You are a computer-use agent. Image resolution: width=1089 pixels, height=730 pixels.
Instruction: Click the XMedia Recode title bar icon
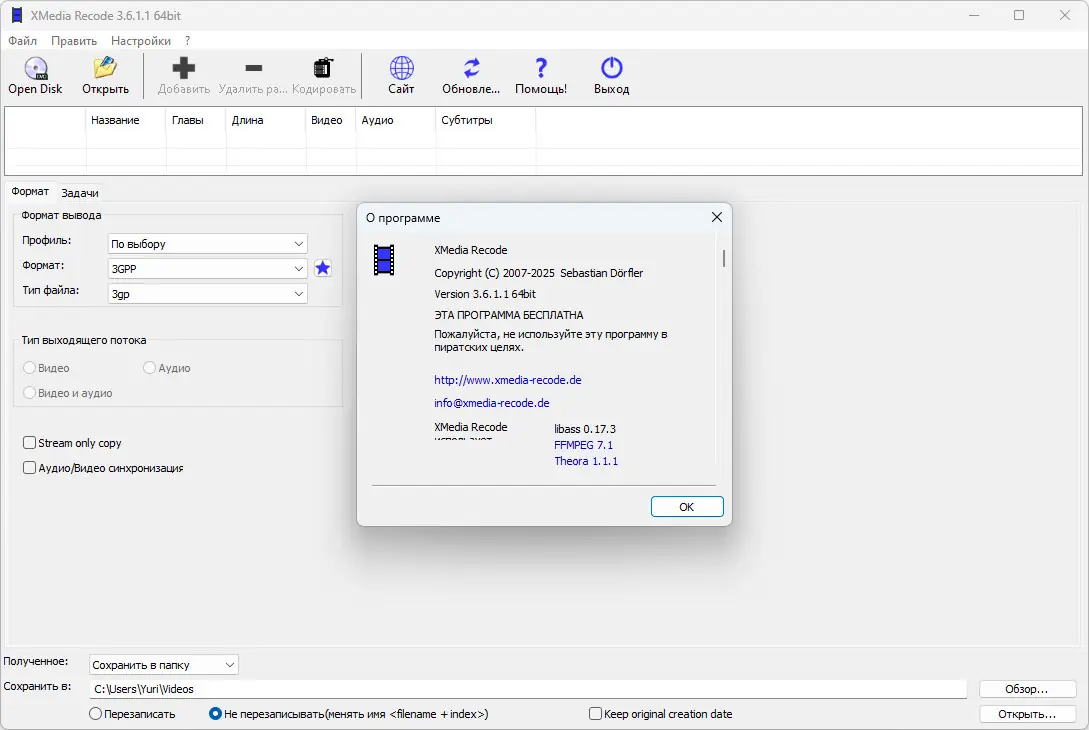[x=17, y=15]
